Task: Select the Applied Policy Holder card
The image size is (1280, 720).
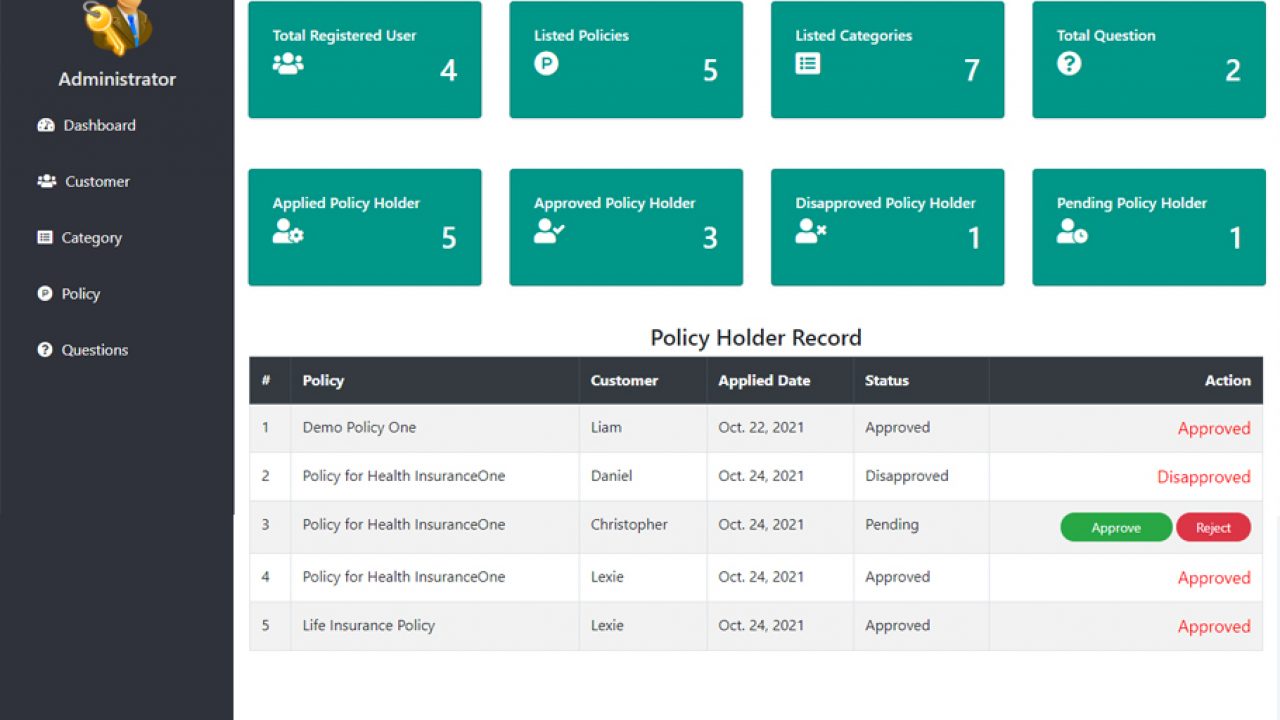Action: pos(365,227)
